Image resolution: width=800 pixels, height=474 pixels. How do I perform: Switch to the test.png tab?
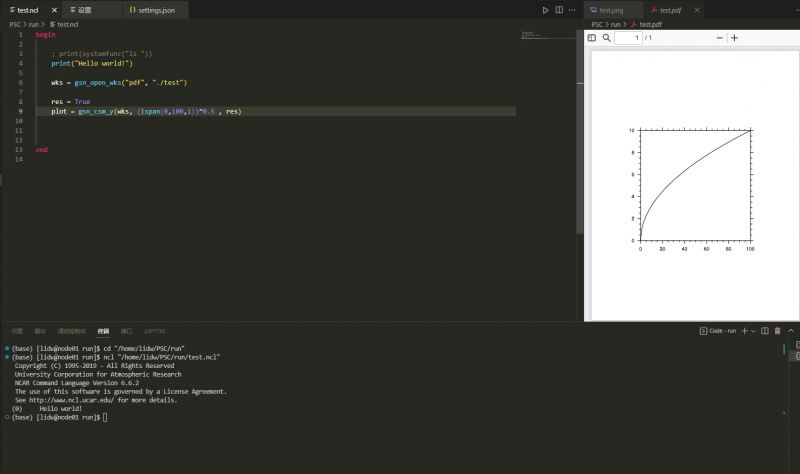click(x=611, y=10)
